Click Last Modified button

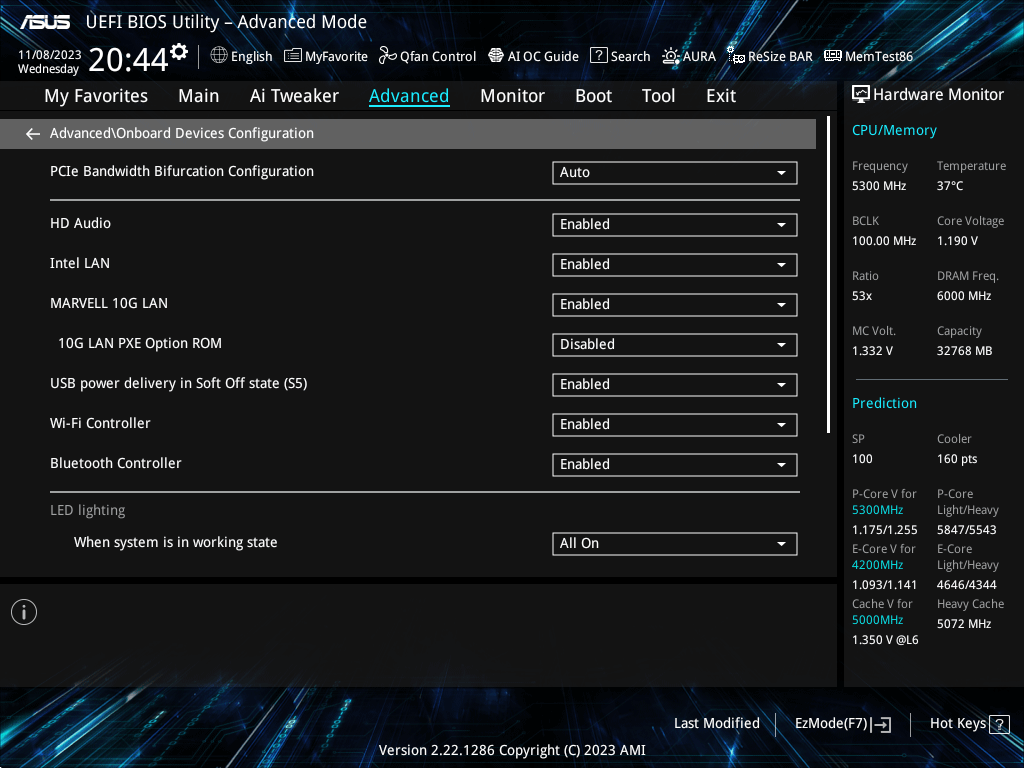click(716, 724)
